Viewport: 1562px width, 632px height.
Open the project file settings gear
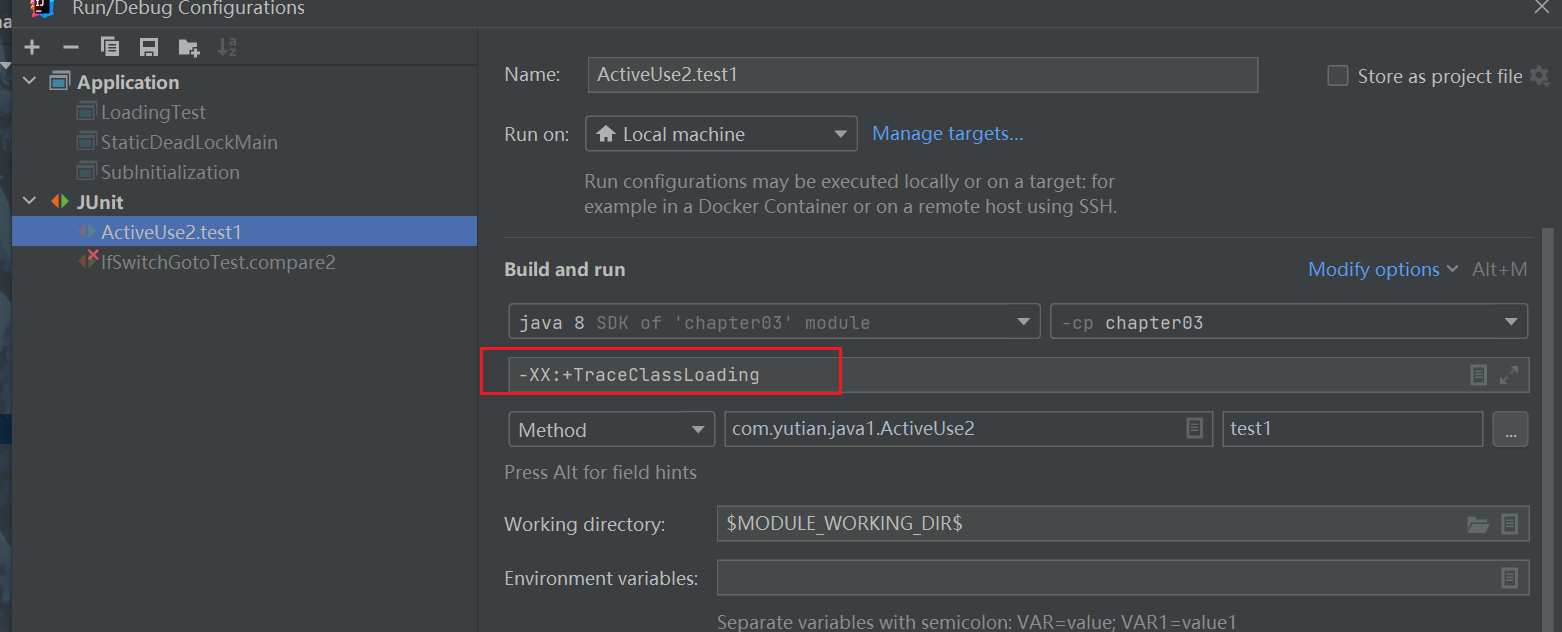coord(1540,76)
